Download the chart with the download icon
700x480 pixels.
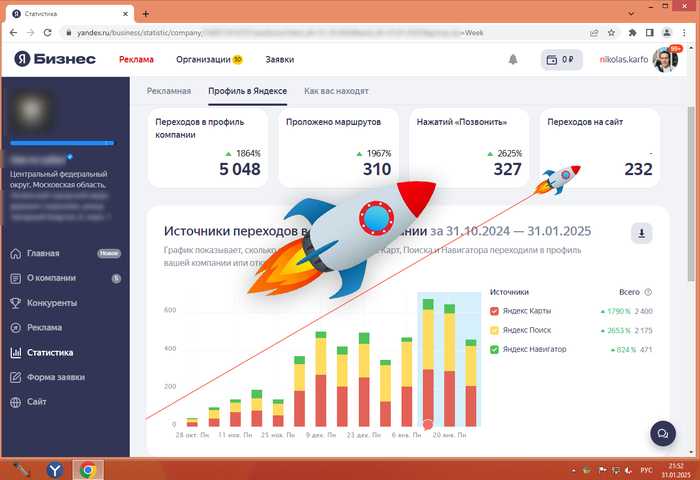point(642,233)
